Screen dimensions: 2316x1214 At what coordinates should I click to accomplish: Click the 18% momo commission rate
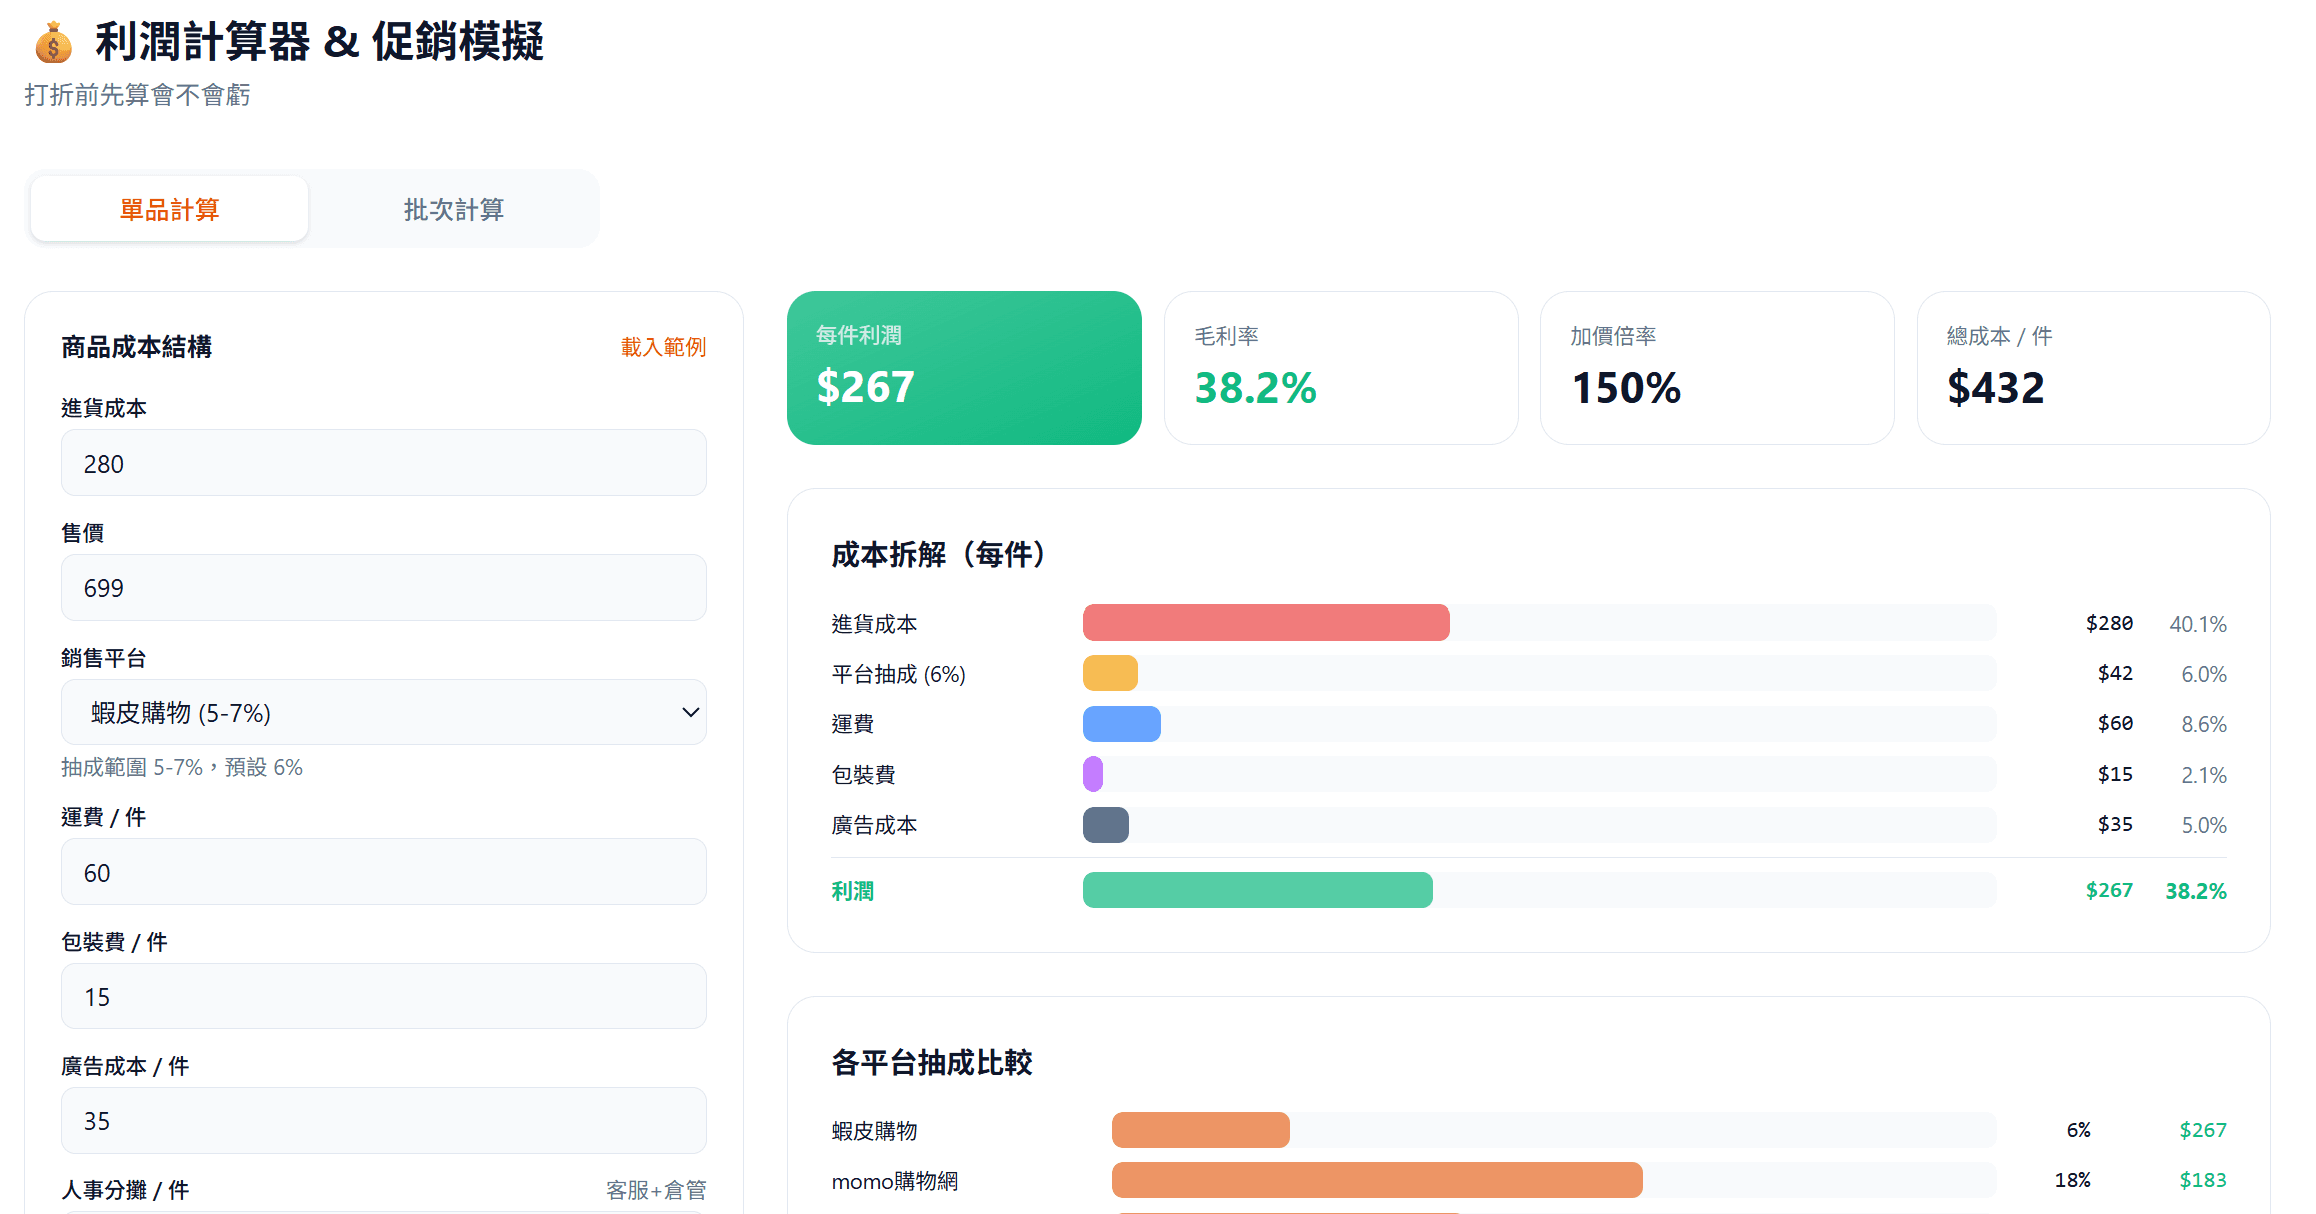[2072, 1180]
